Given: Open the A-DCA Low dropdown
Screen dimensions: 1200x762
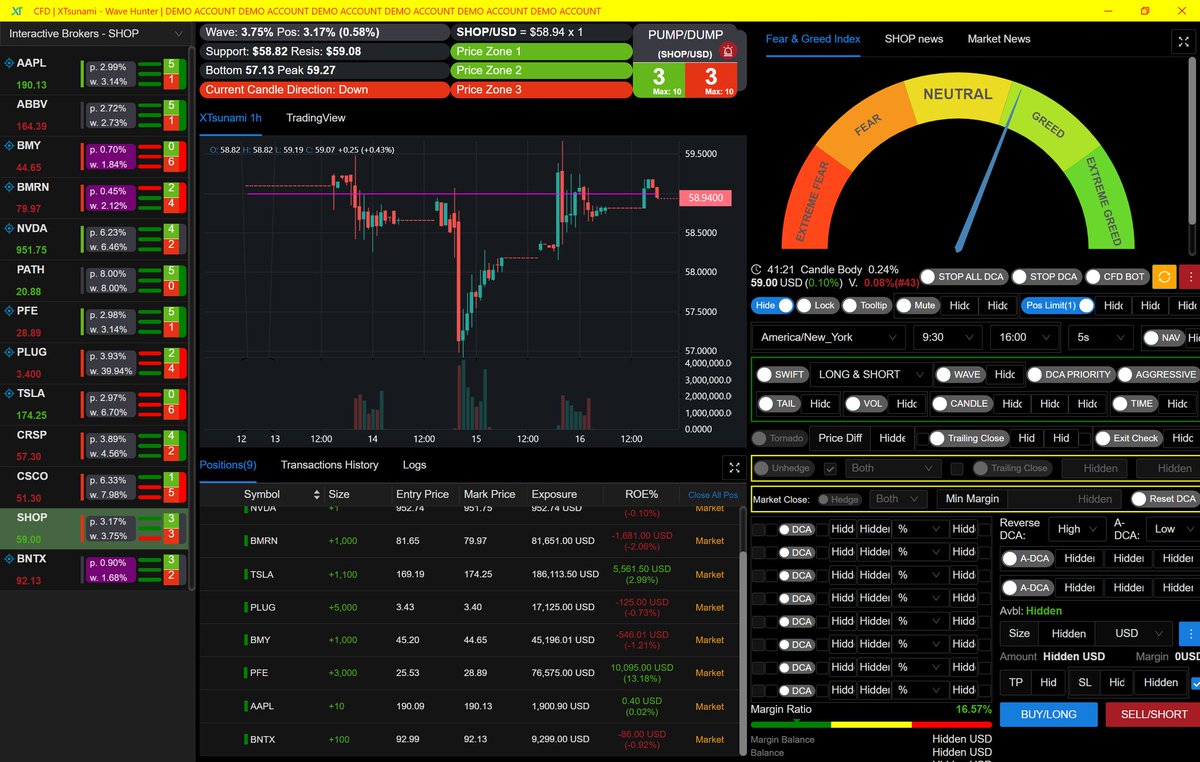Looking at the screenshot, I should 1174,530.
